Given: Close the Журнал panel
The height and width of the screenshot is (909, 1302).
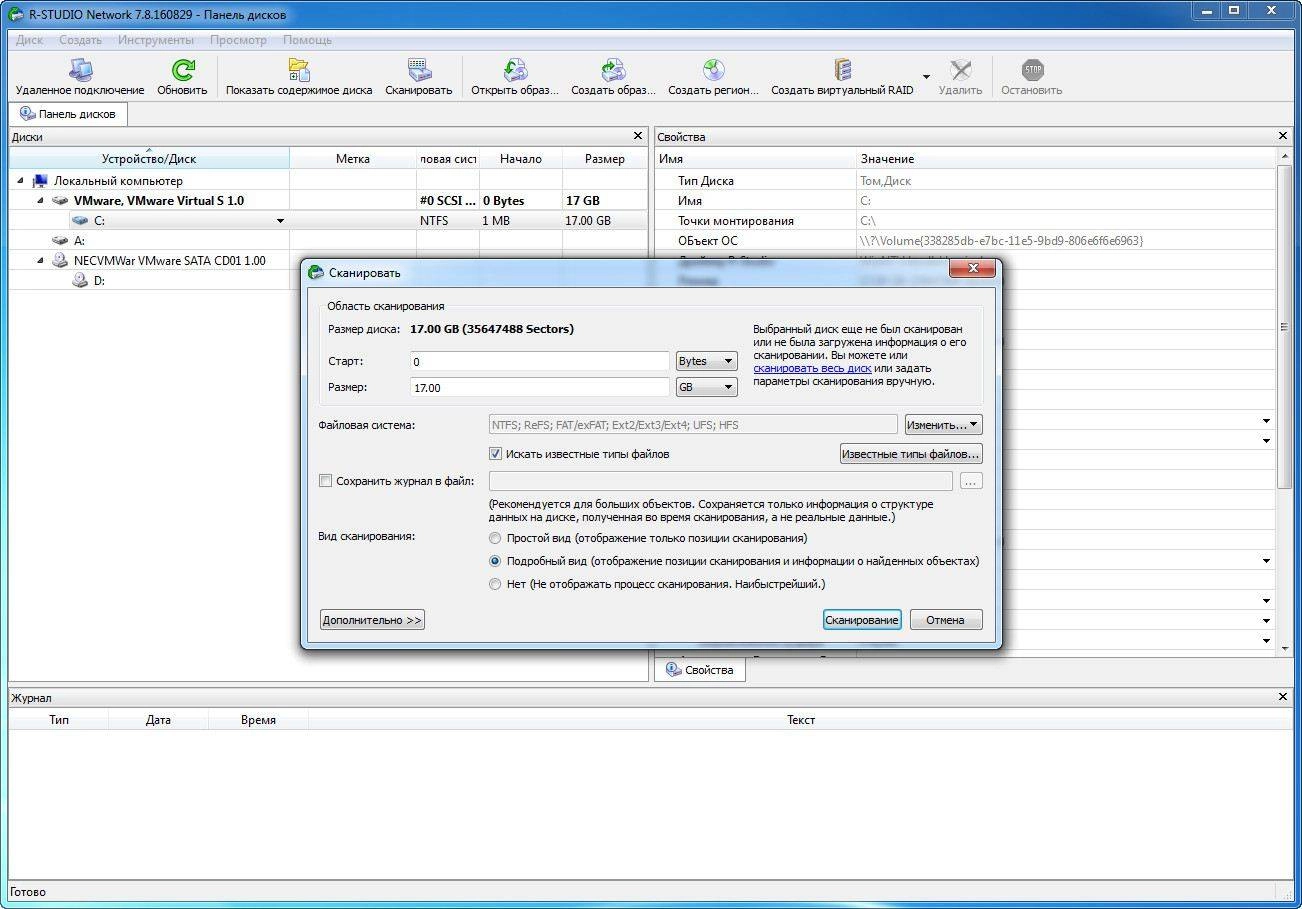Looking at the screenshot, I should click(1284, 697).
